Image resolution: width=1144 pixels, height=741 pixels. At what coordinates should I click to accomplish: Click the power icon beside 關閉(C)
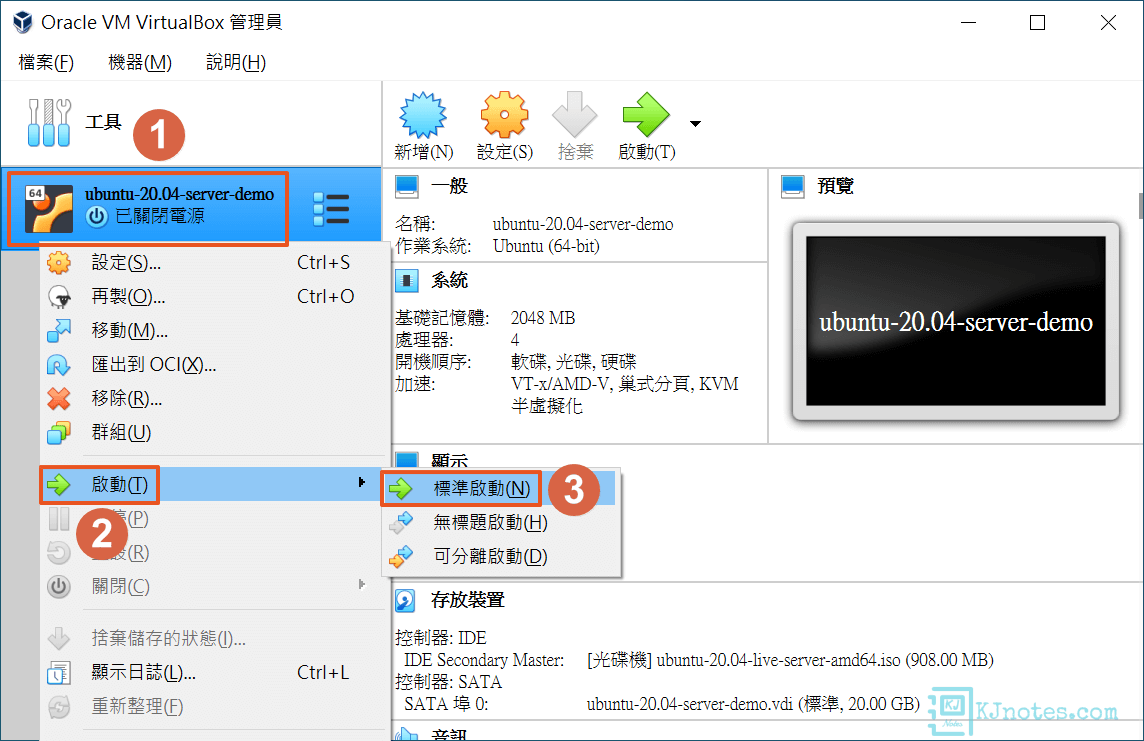pyautogui.click(x=59, y=586)
